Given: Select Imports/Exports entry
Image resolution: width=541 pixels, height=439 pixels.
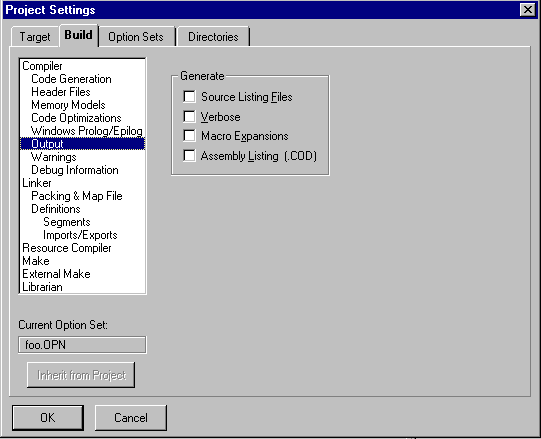Looking at the screenshot, I should [x=80, y=235].
